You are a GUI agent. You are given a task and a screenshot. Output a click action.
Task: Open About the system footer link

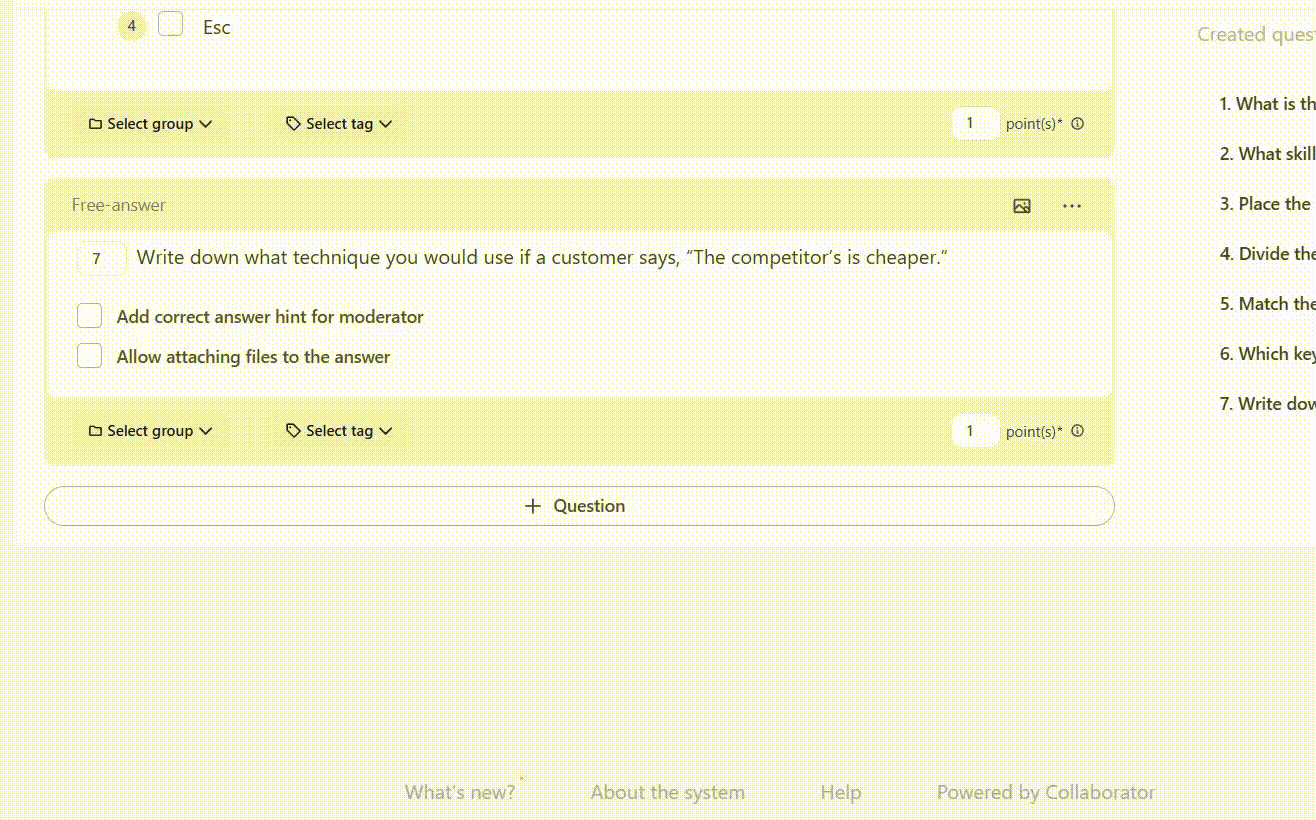tap(667, 793)
